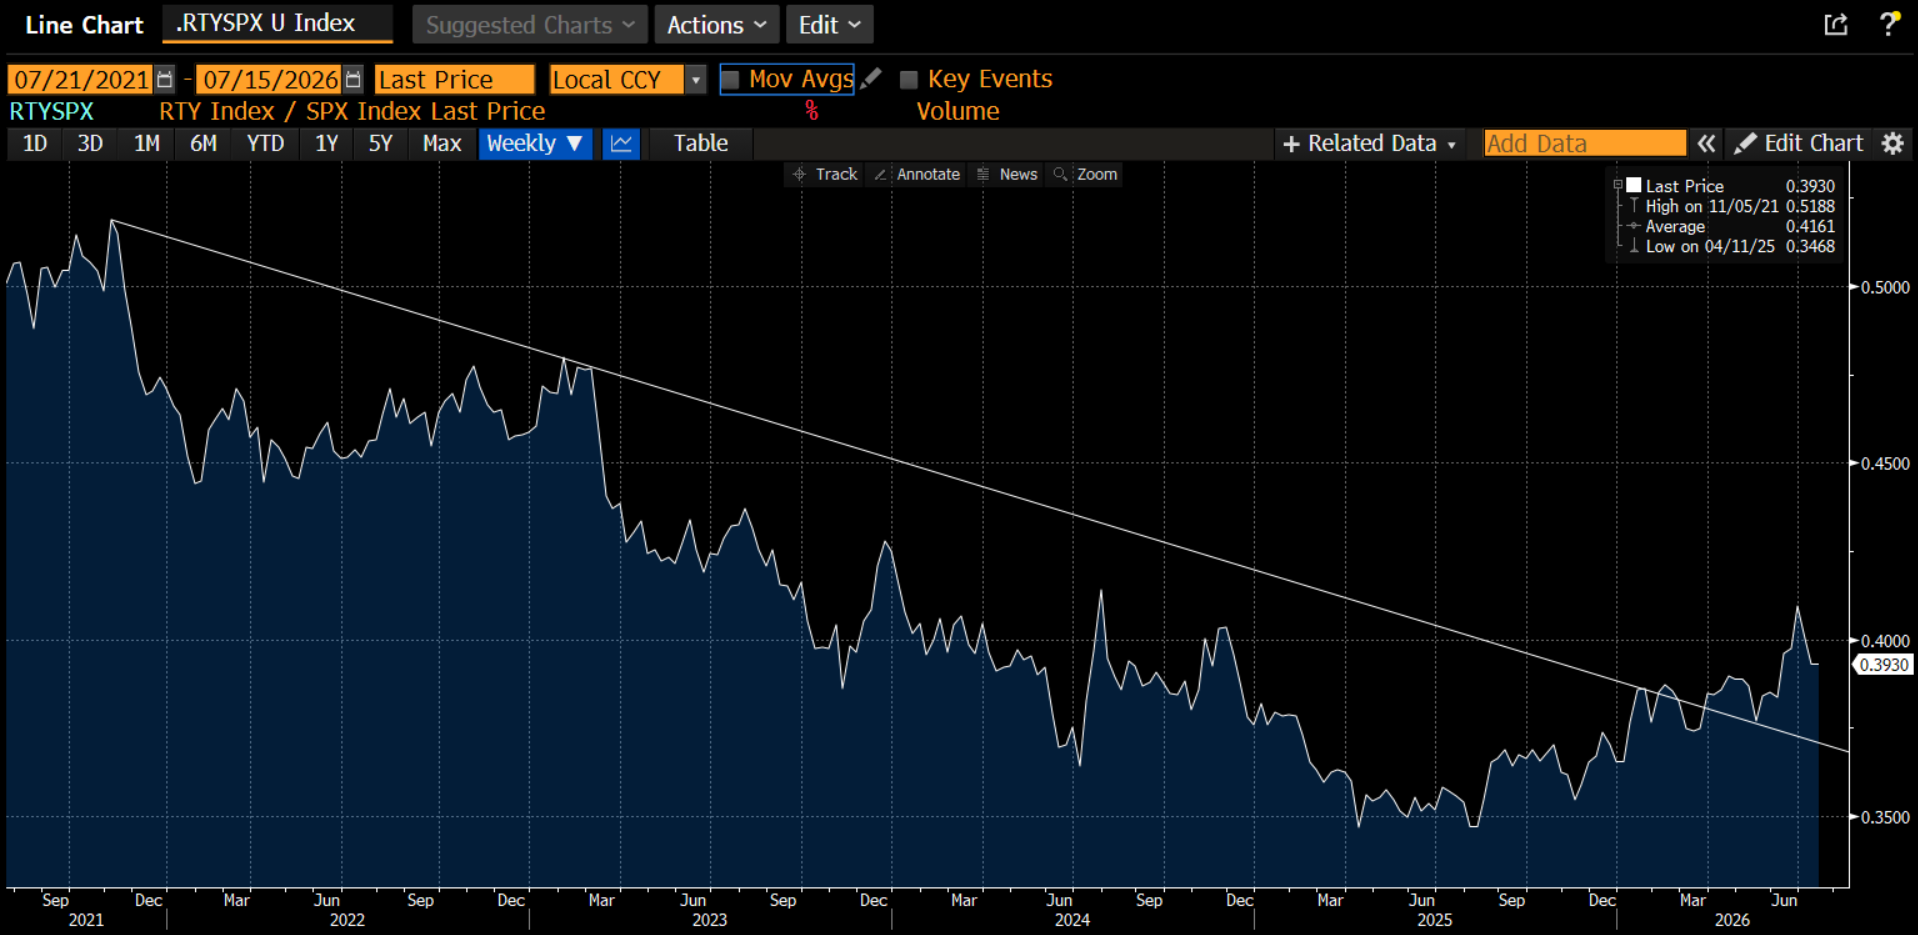
Task: Open chart settings gear icon
Action: pyautogui.click(x=1892, y=143)
